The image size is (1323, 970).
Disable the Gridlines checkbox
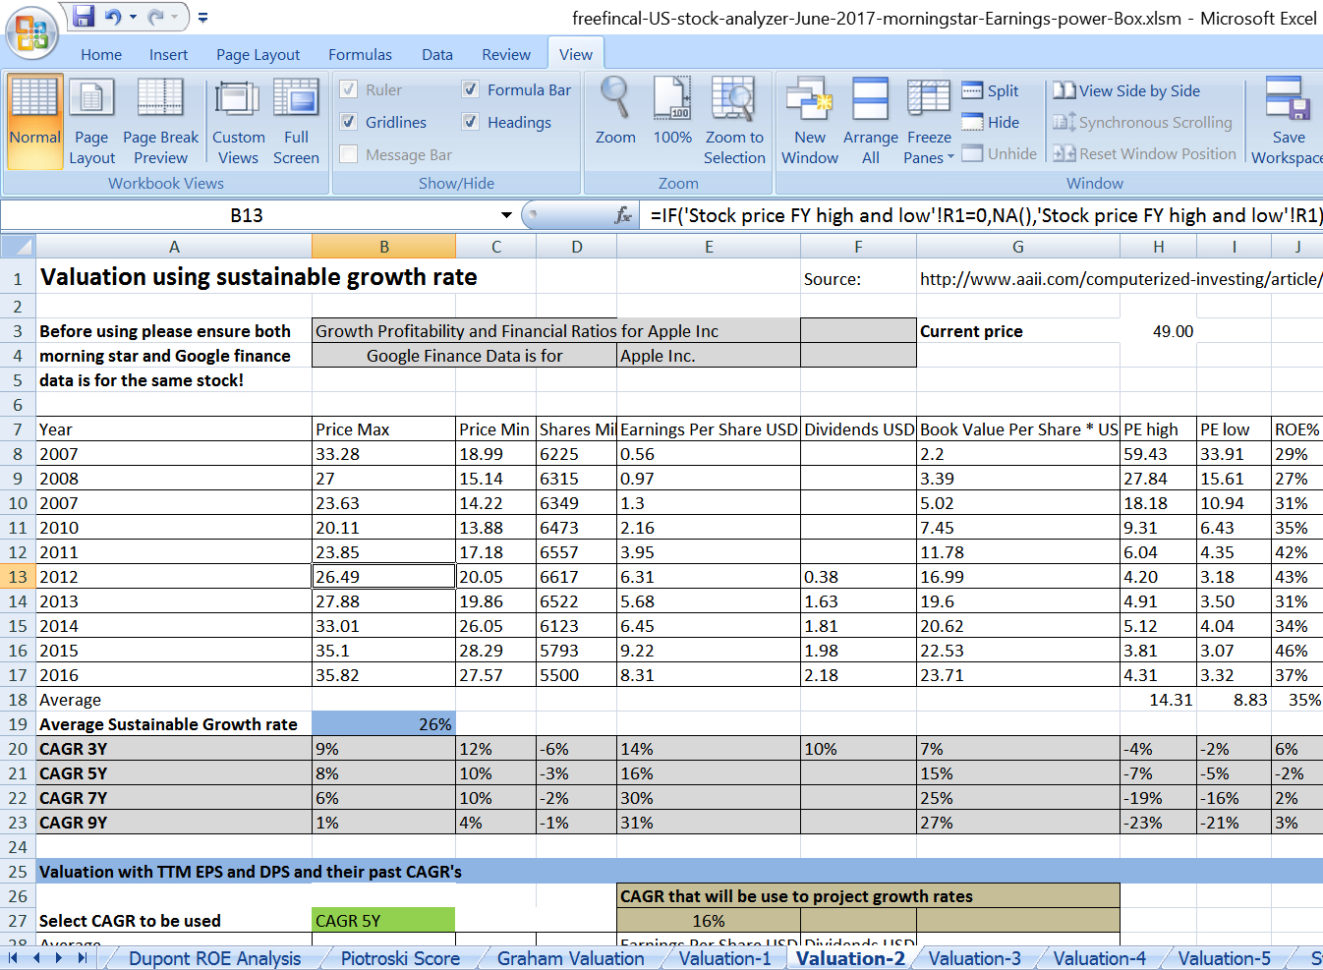pyautogui.click(x=349, y=121)
